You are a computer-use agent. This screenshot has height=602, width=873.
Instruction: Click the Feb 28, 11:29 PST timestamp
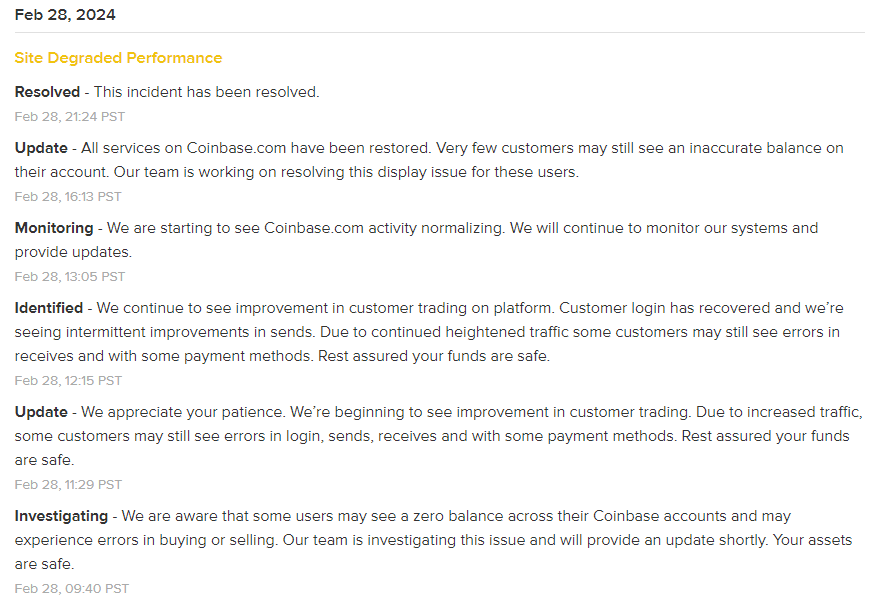tap(68, 484)
